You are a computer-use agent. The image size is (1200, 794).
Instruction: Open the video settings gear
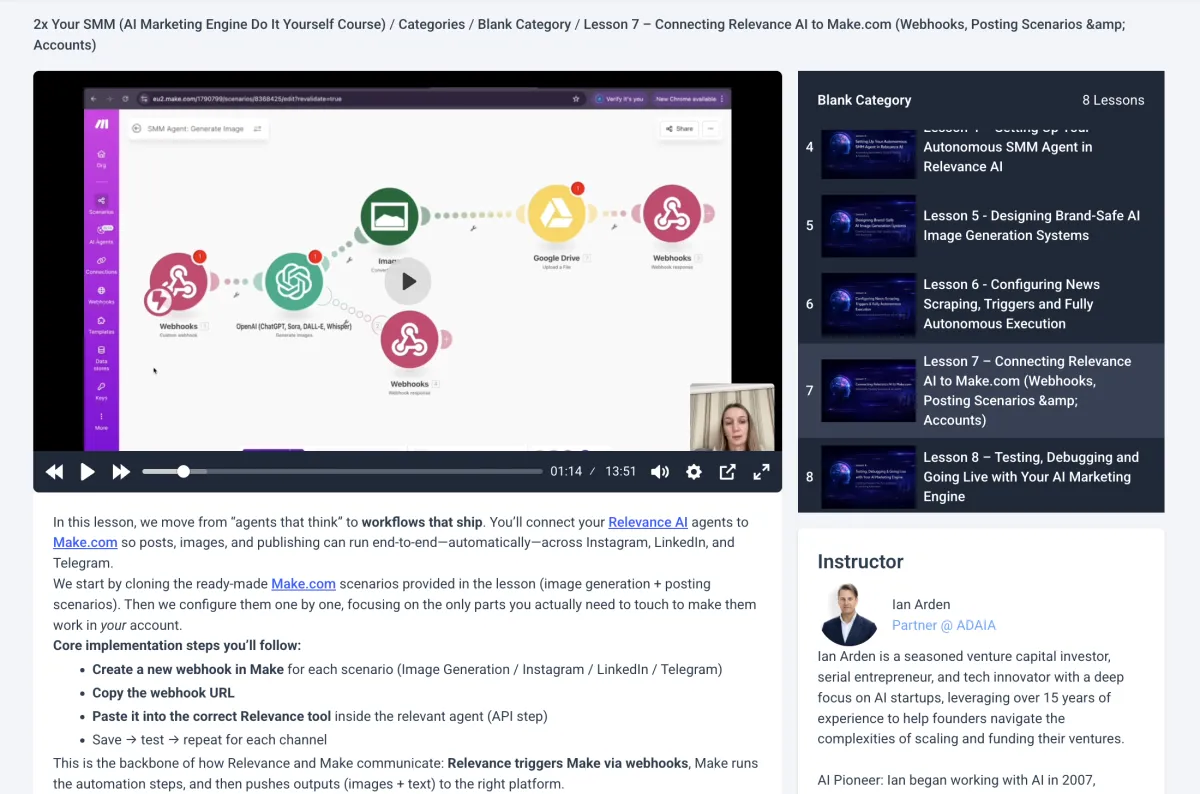pyautogui.click(x=694, y=472)
